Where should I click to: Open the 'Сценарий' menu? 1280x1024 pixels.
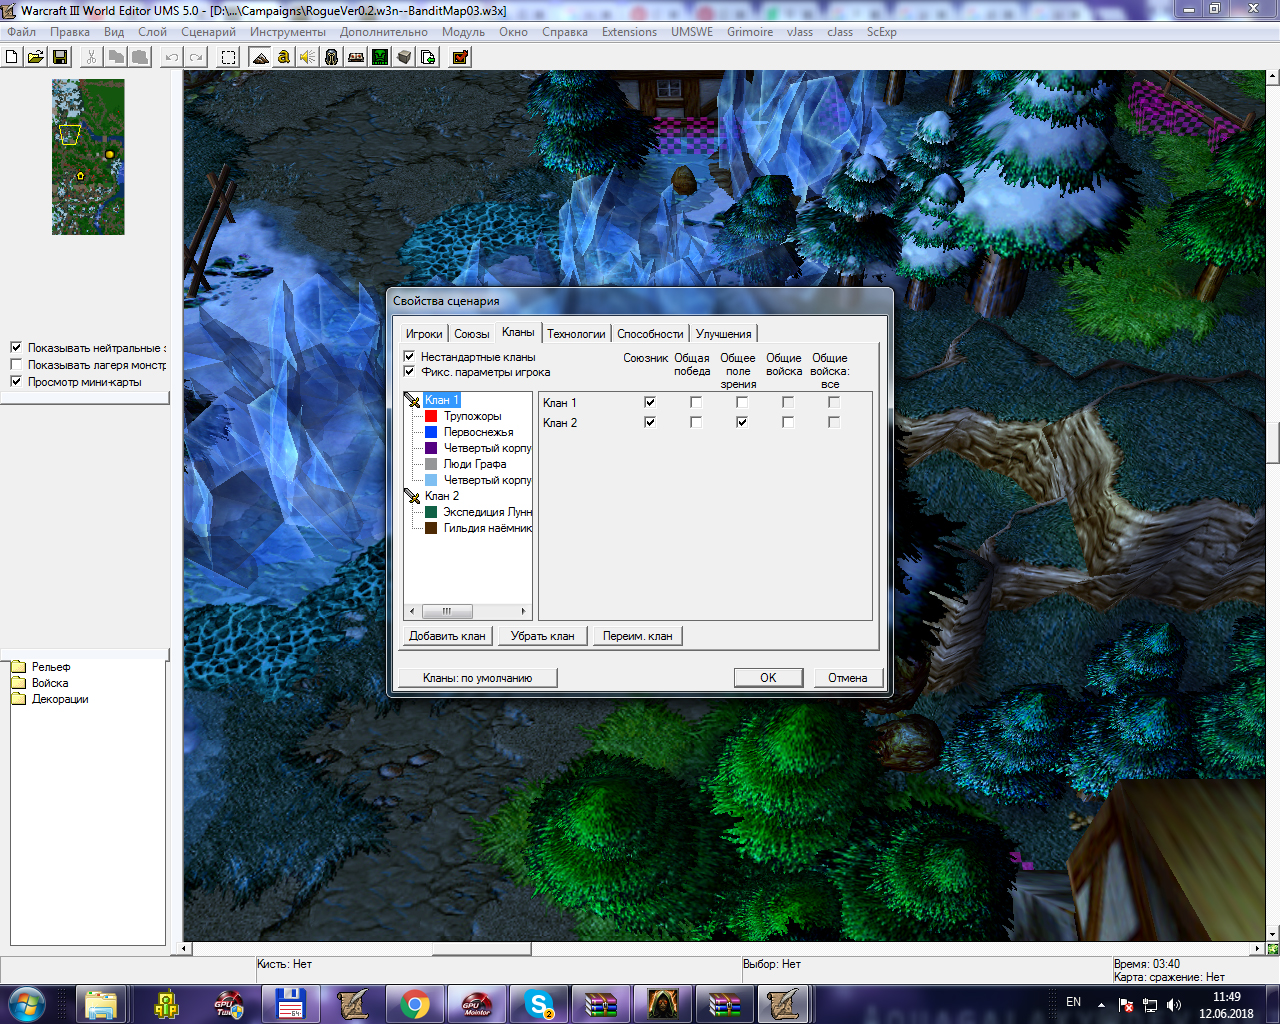click(x=208, y=32)
